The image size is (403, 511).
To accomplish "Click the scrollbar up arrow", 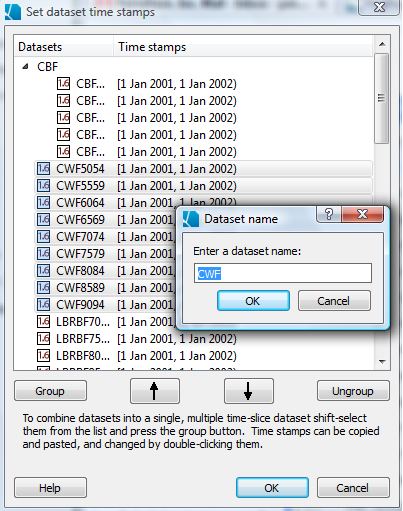I will pos(382,44).
